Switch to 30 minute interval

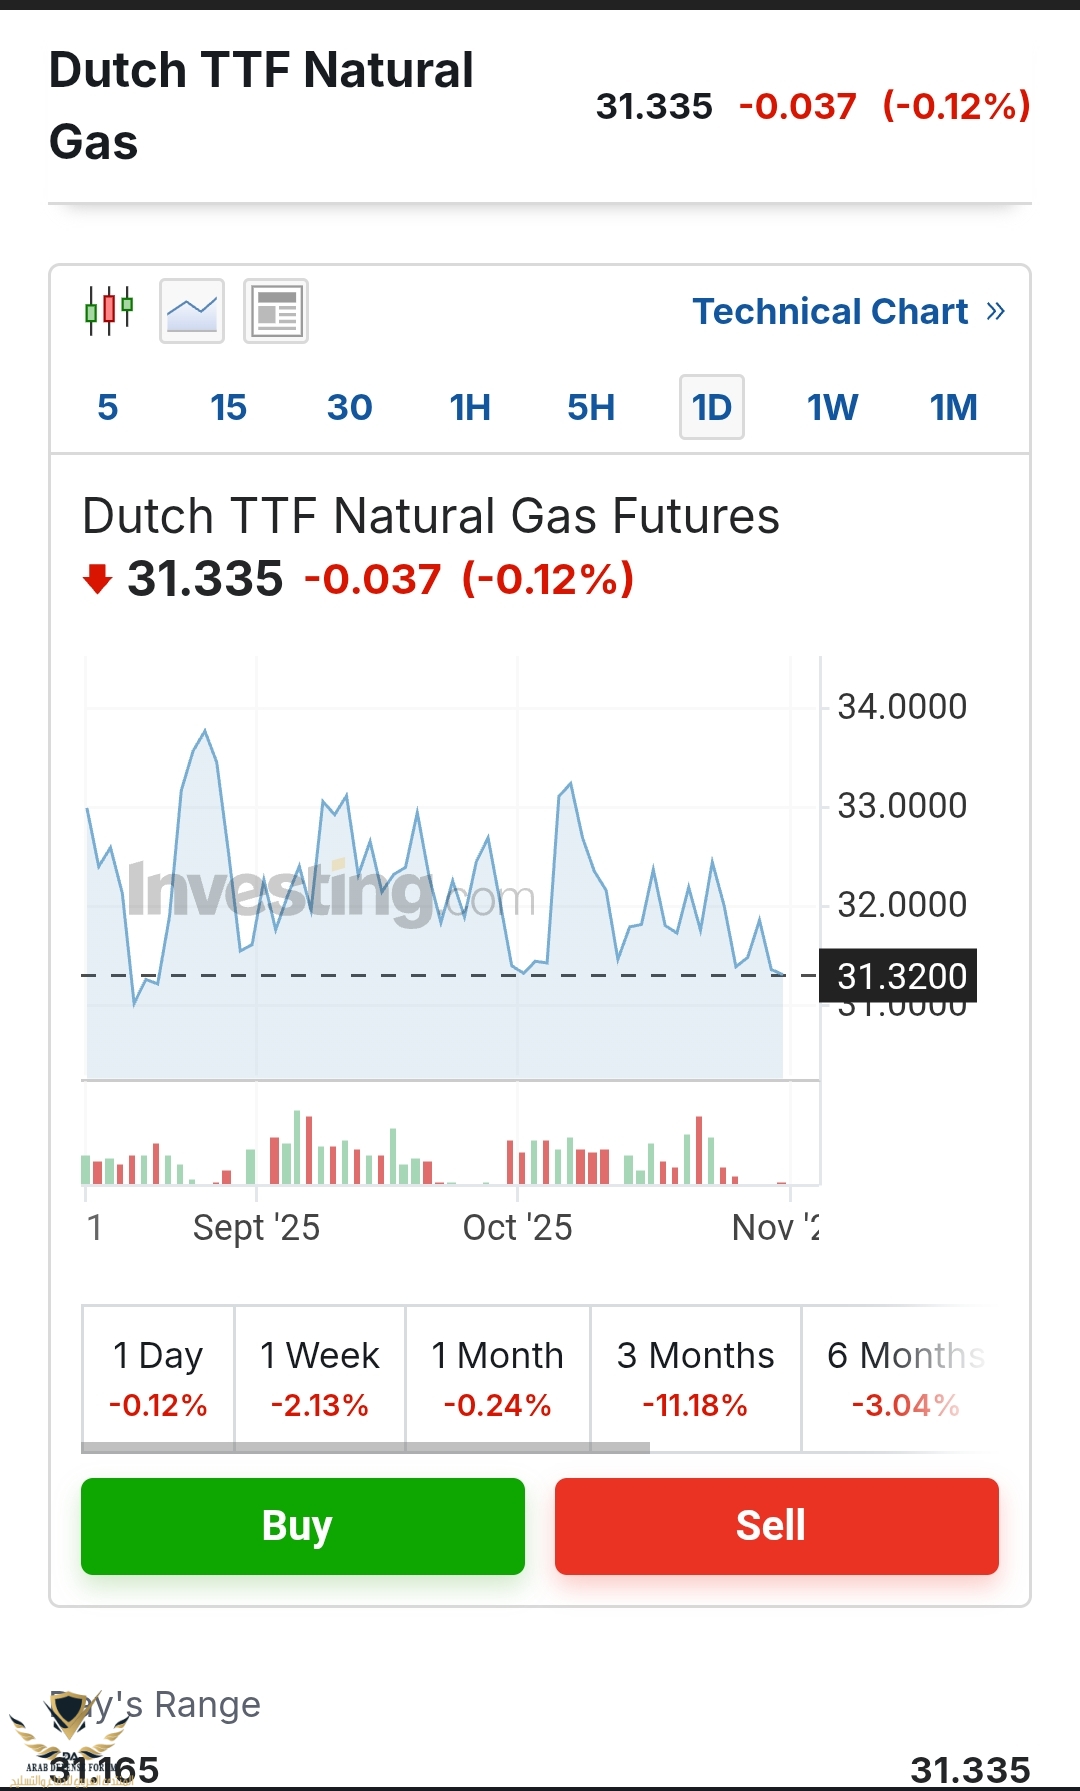click(349, 407)
